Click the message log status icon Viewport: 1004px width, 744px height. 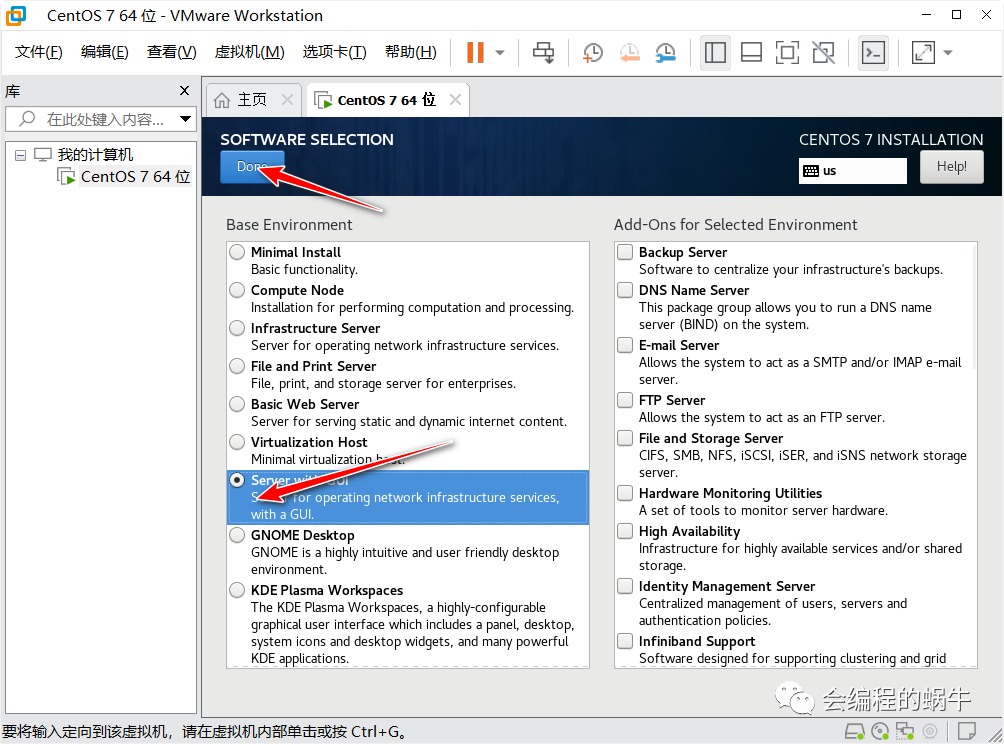pos(966,731)
